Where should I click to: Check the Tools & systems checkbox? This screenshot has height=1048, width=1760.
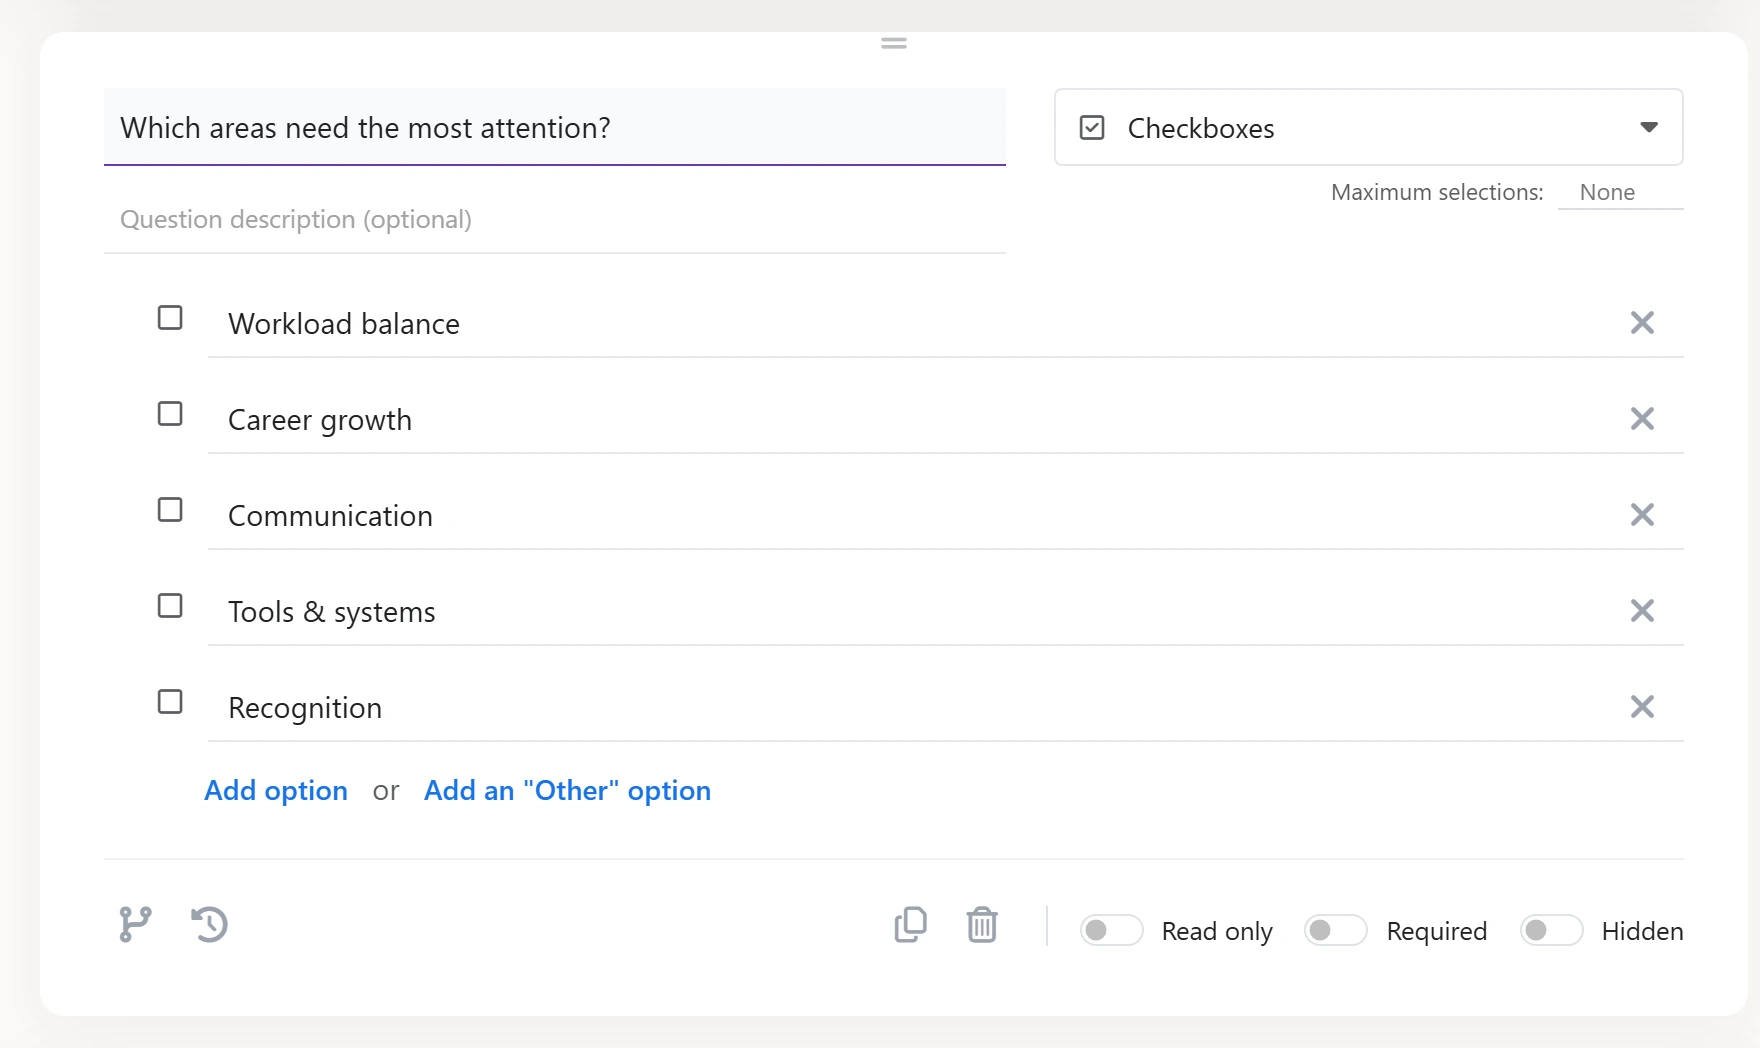[170, 606]
